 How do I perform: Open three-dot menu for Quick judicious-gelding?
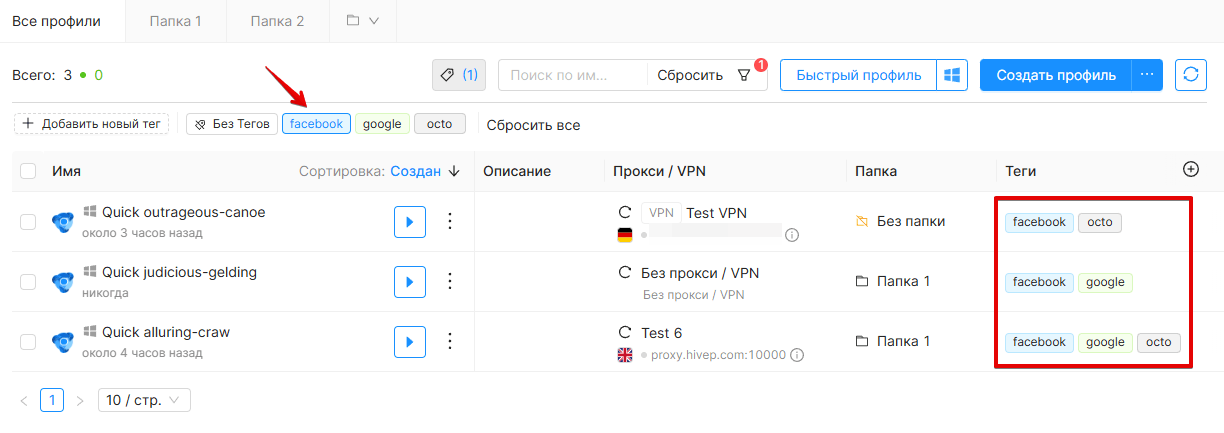pyautogui.click(x=450, y=282)
